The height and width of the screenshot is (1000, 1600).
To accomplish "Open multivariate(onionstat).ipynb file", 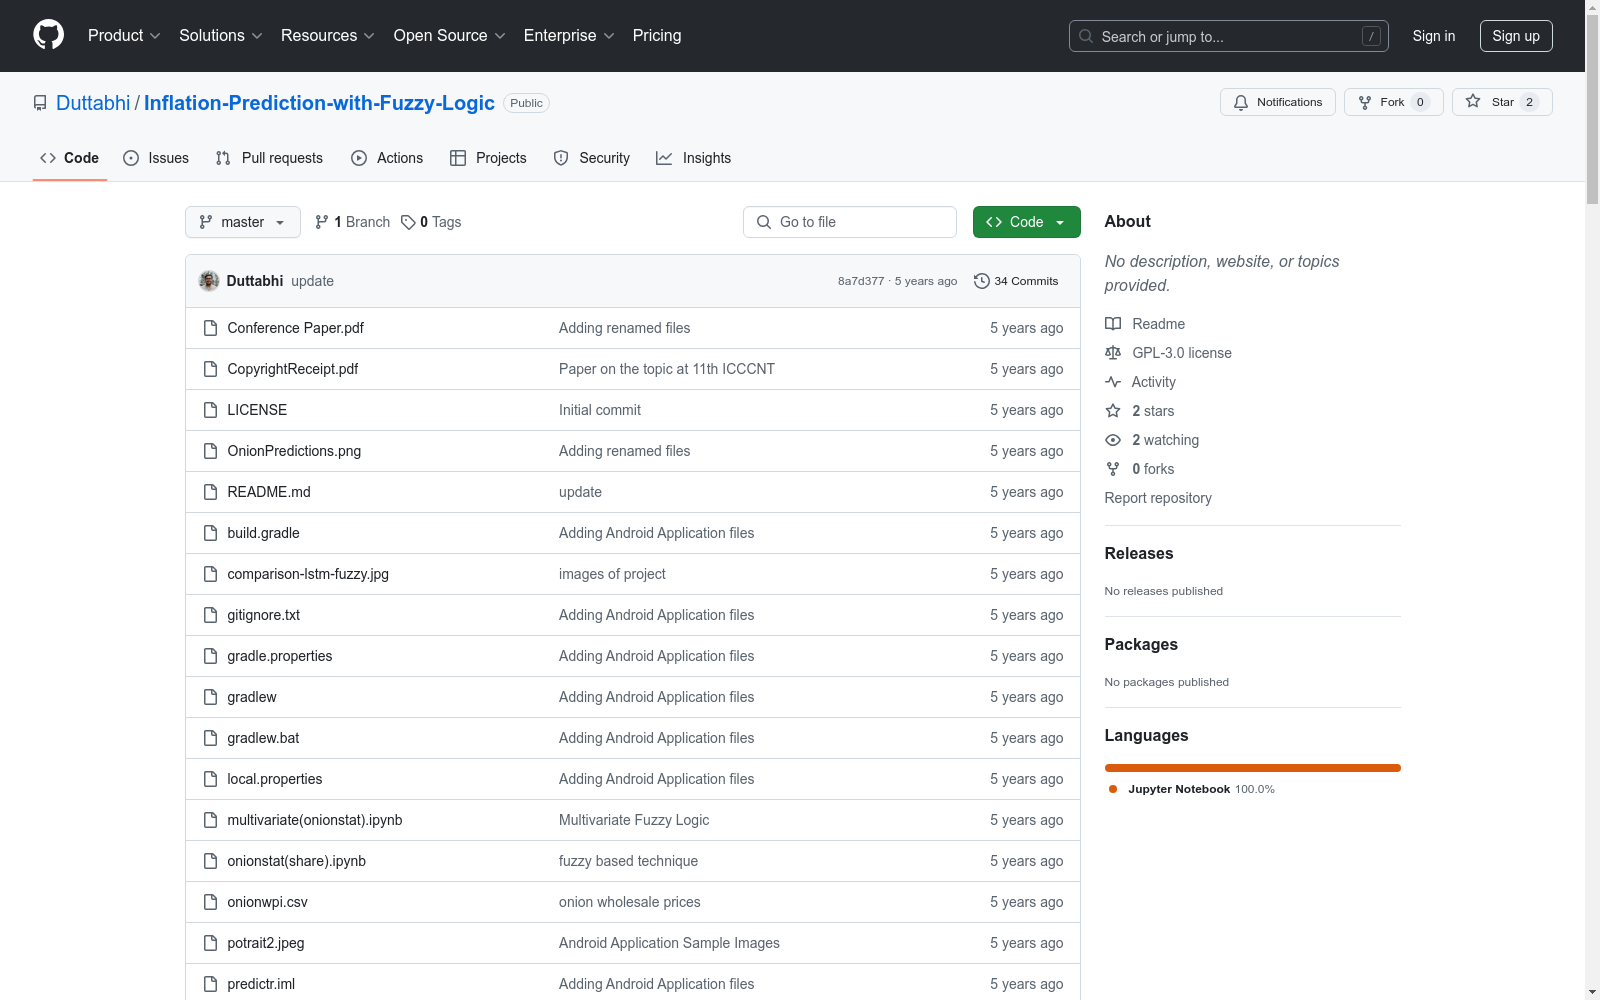I will 315,820.
